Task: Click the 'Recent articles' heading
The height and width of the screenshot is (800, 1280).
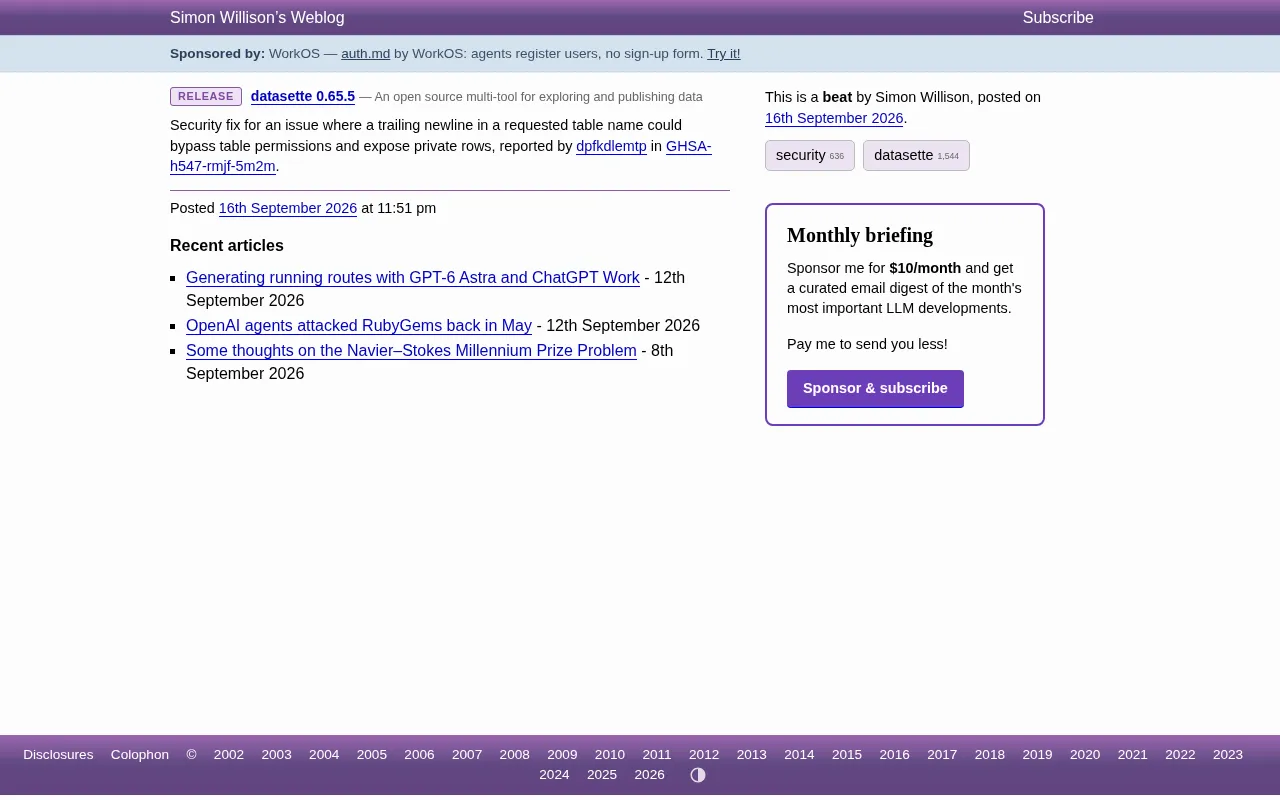Action: [227, 246]
